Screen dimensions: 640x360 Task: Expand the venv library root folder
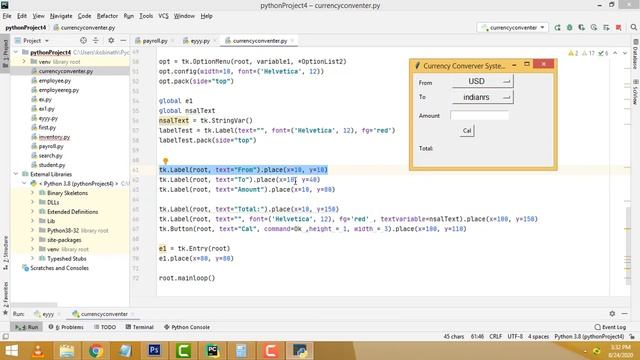(24, 62)
